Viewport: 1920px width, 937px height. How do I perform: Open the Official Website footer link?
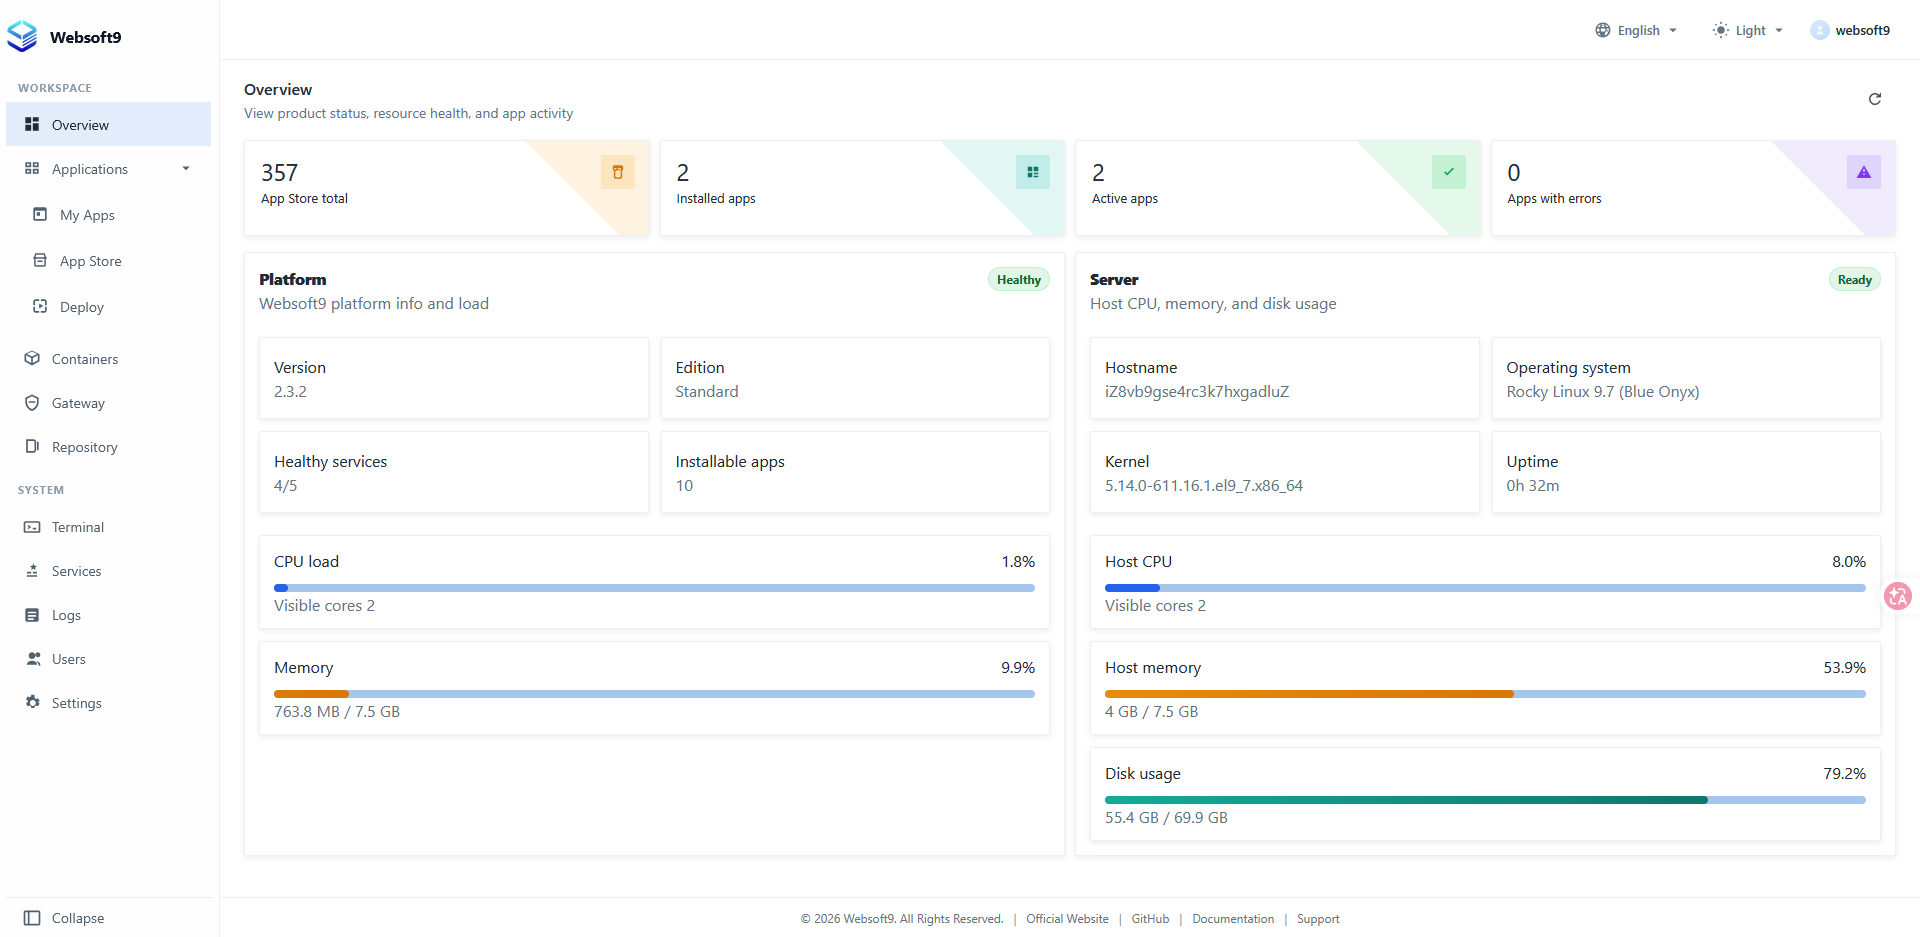coord(1067,918)
